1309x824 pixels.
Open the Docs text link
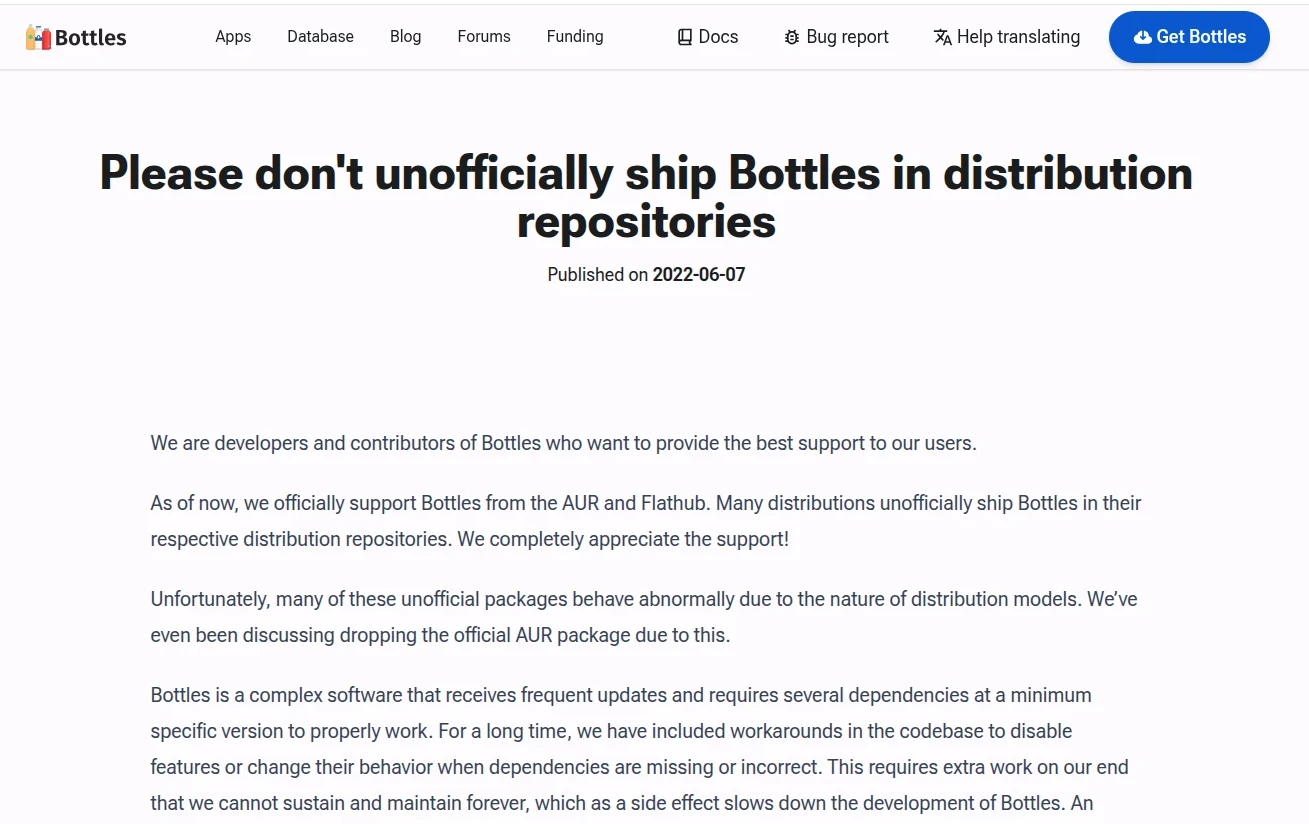click(x=718, y=37)
